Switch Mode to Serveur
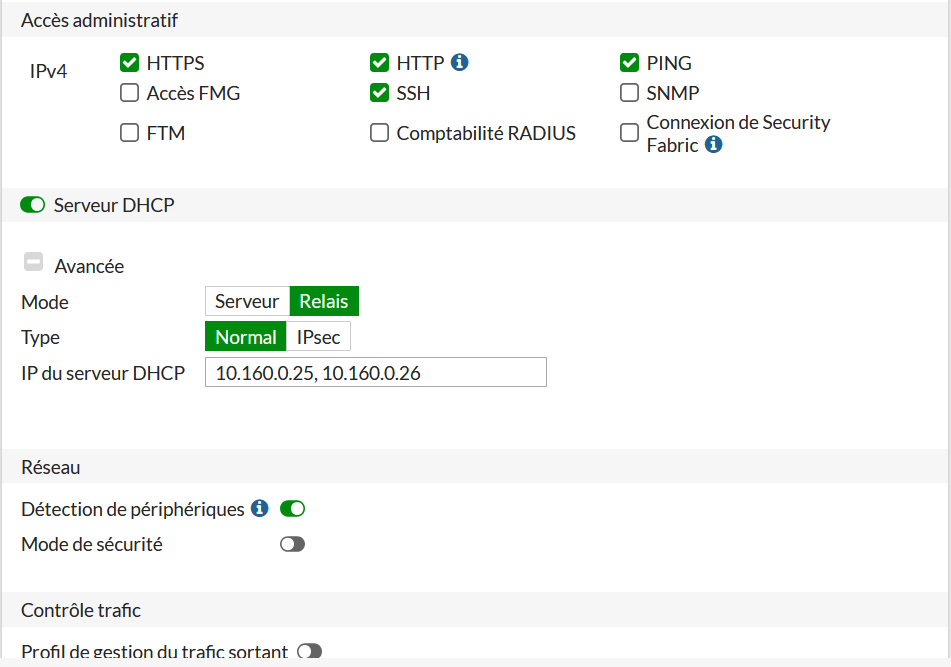The image size is (951, 667). pyautogui.click(x=247, y=301)
